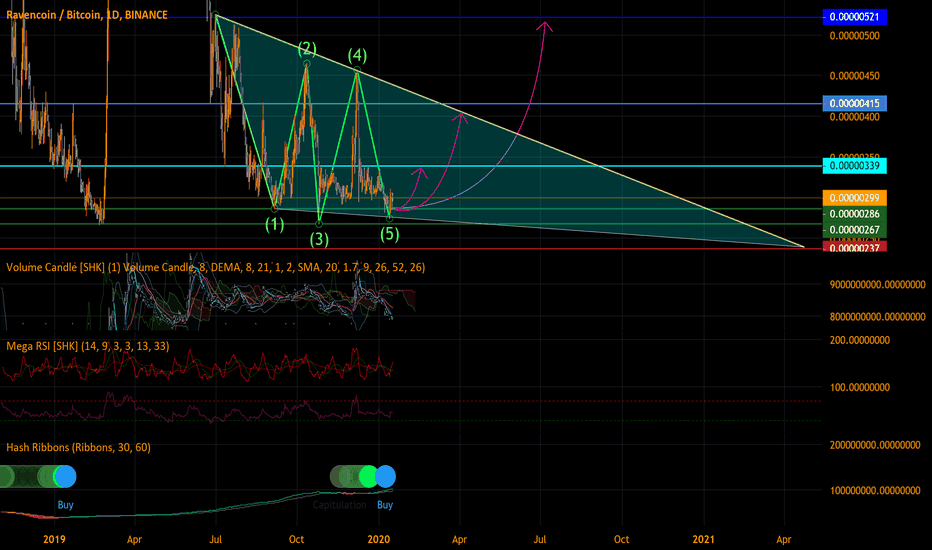The image size is (932, 550).
Task: Select the green 0.00000286 price label
Action: [x=854, y=214]
